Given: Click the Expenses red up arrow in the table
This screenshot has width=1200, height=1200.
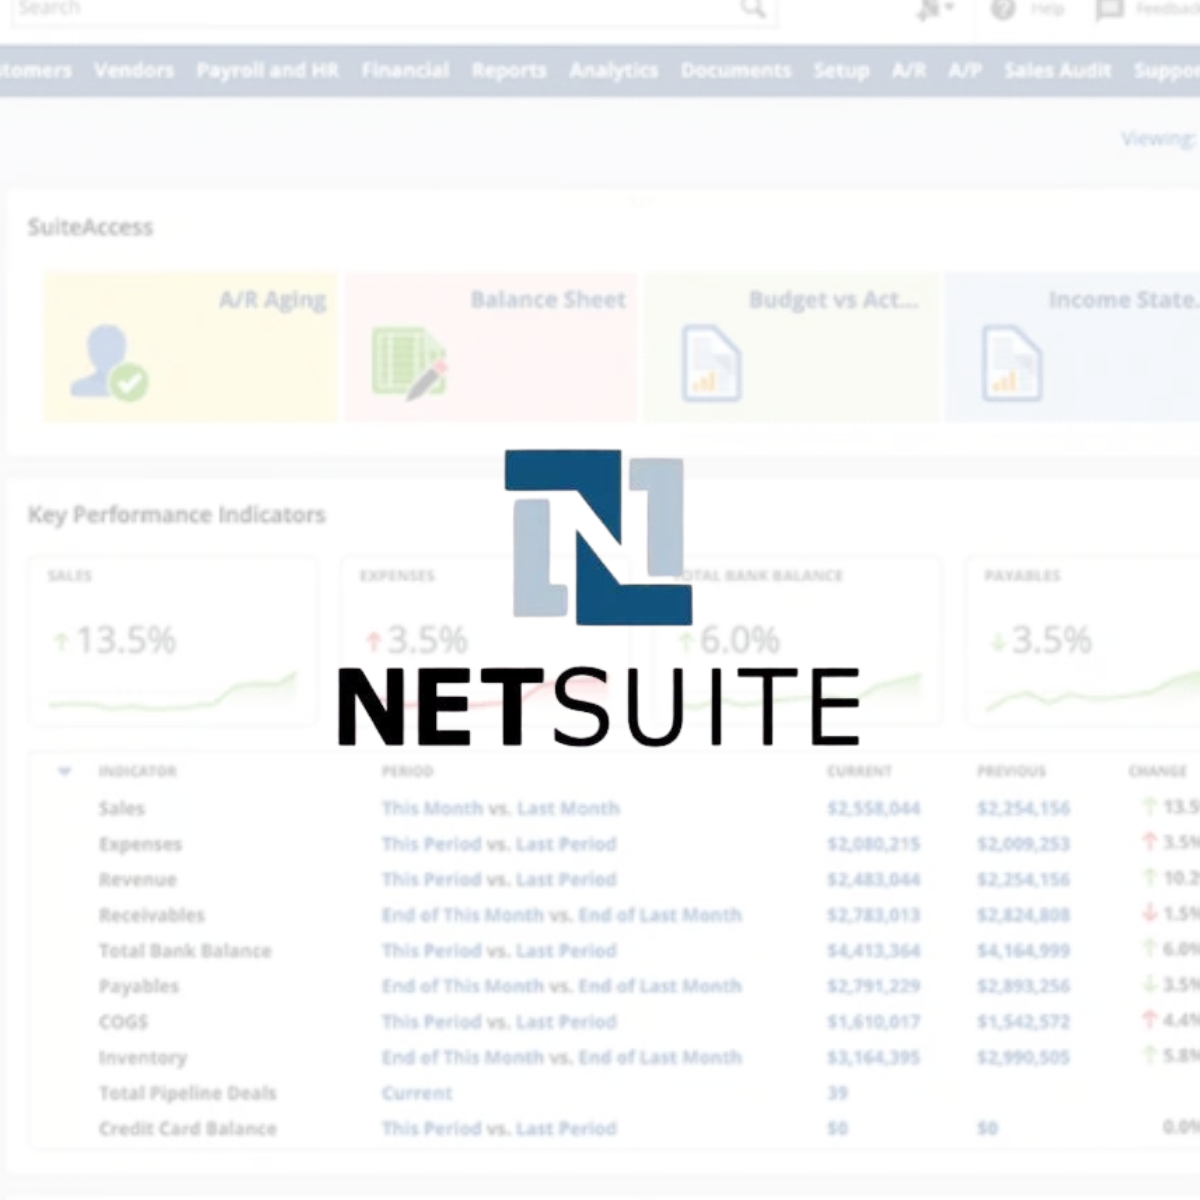Looking at the screenshot, I should tap(1150, 843).
